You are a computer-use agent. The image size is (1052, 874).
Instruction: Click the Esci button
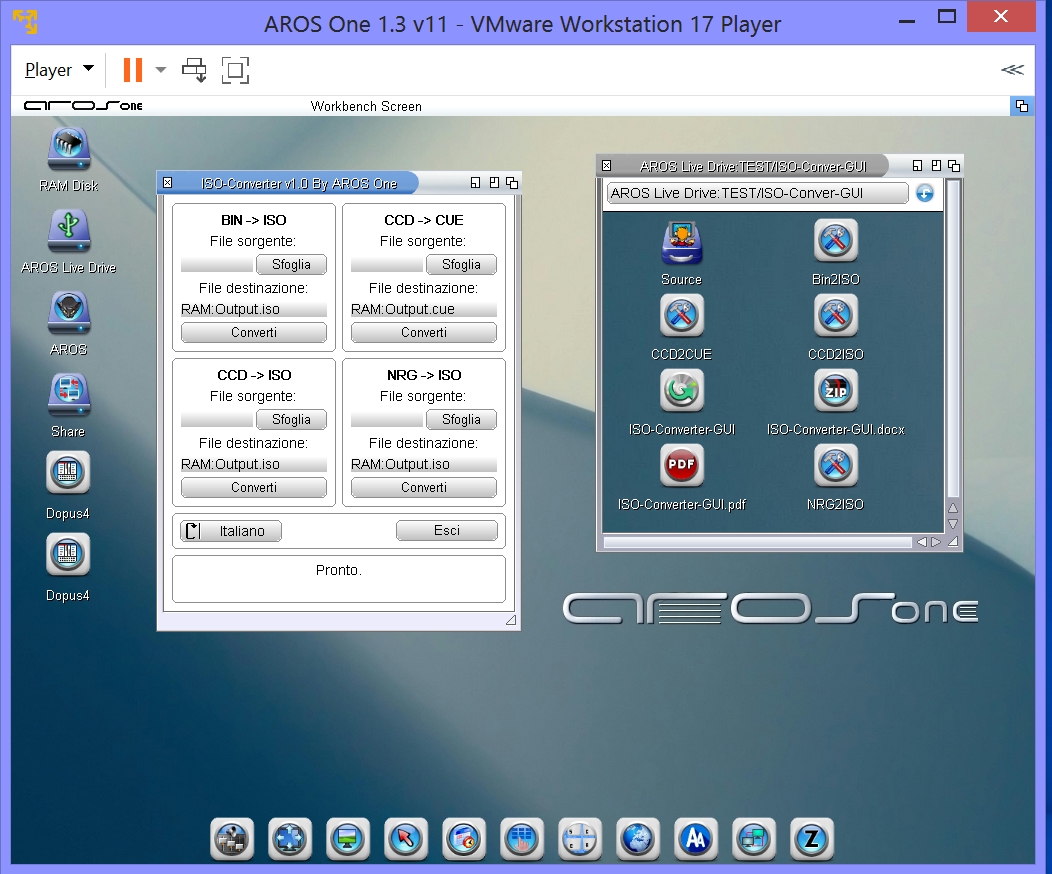447,531
